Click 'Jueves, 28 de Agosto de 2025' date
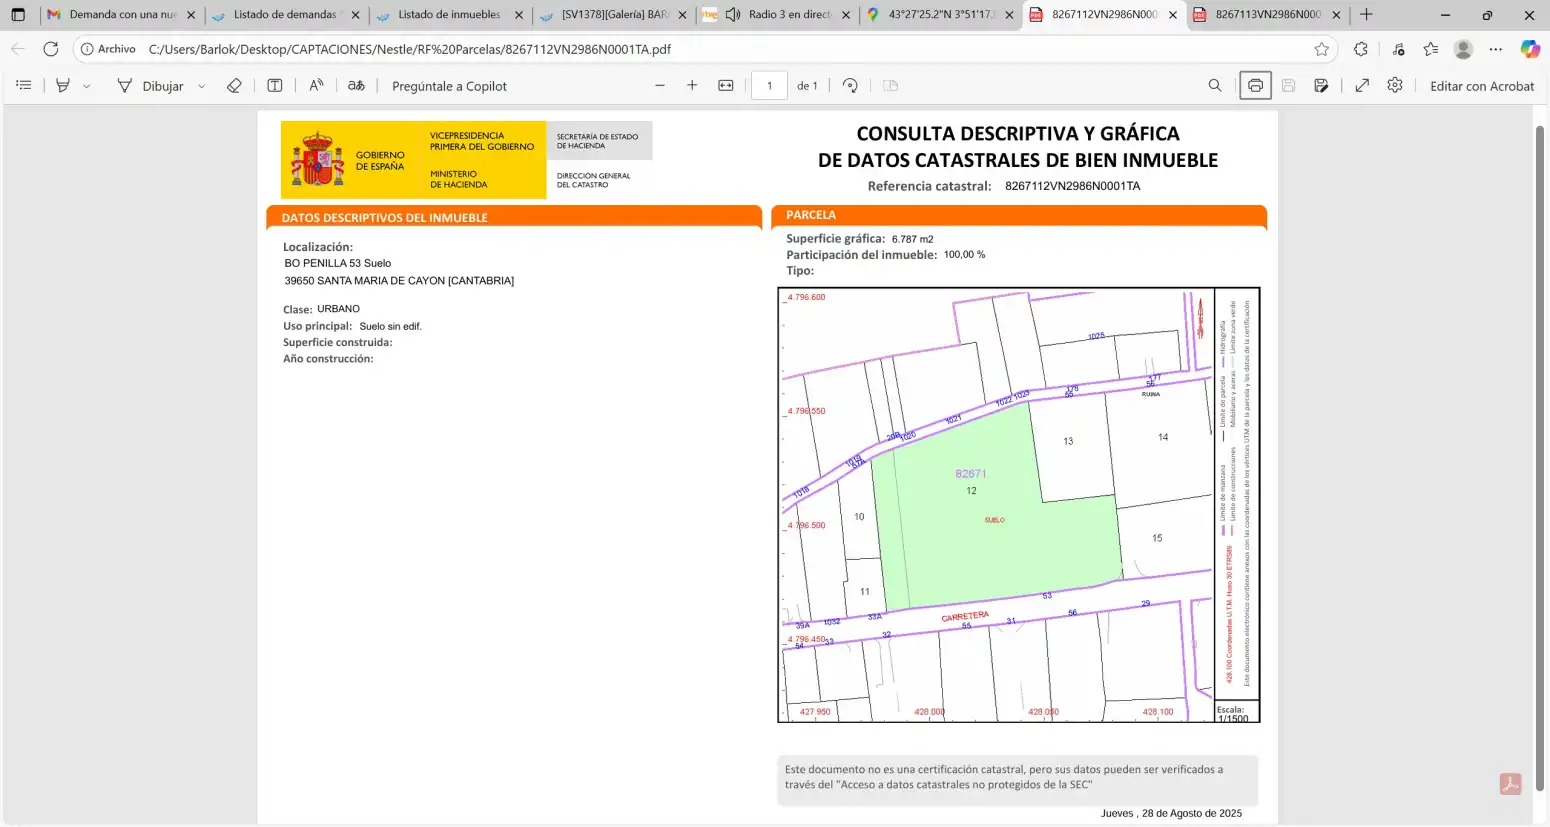Viewport: 1550px width, 827px height. tap(1171, 813)
